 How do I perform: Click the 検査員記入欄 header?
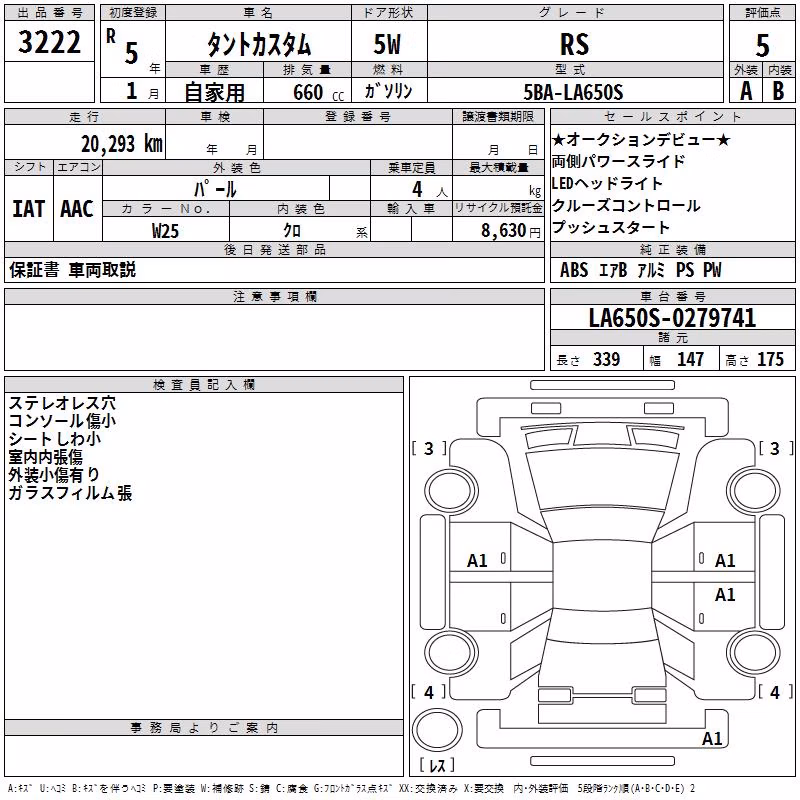[204, 385]
